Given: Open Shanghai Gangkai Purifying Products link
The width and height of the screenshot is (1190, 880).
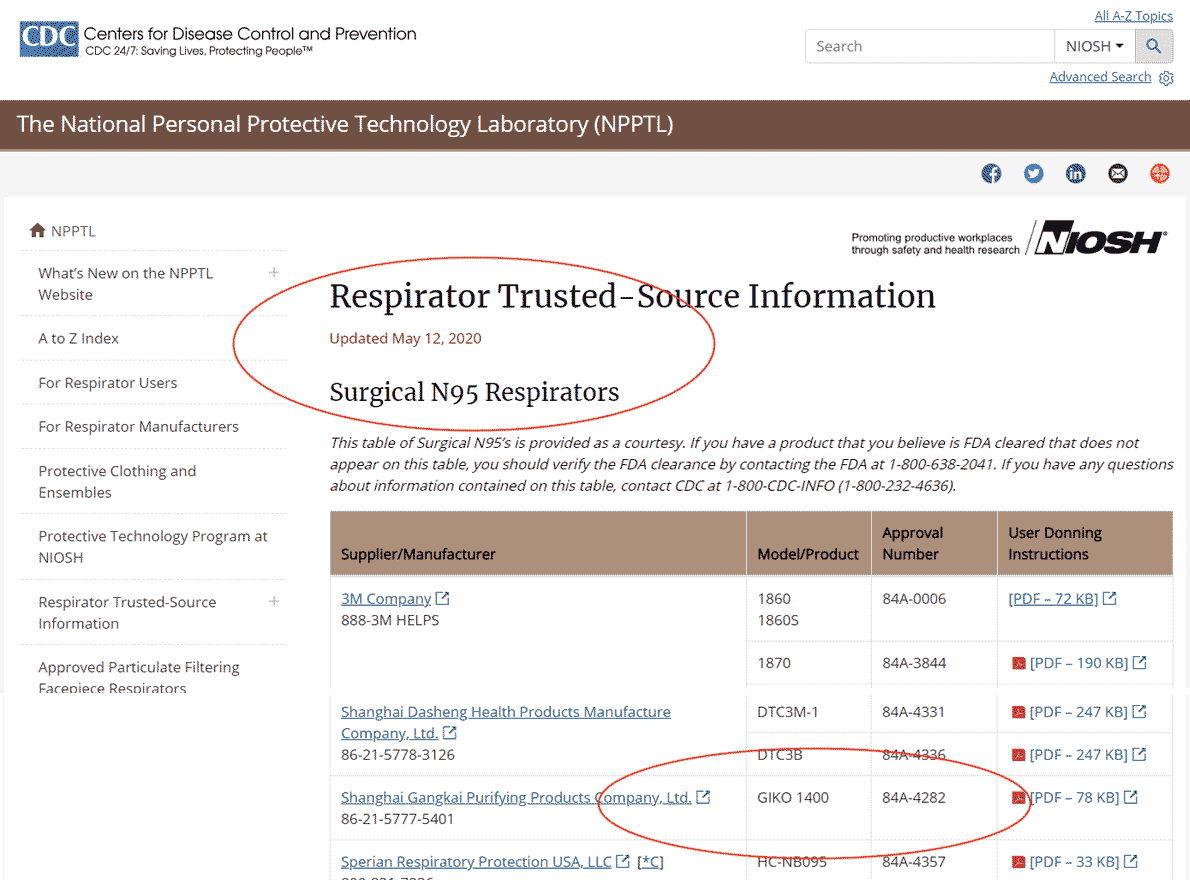Looking at the screenshot, I should 516,797.
